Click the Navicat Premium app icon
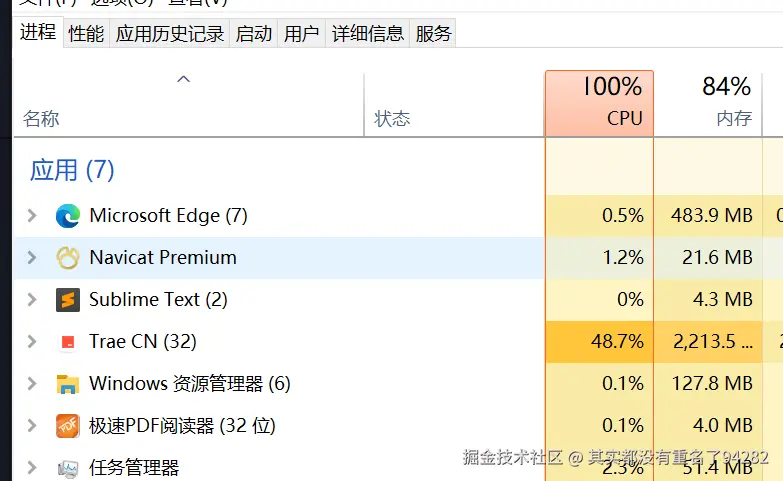783x481 pixels. pos(67,258)
